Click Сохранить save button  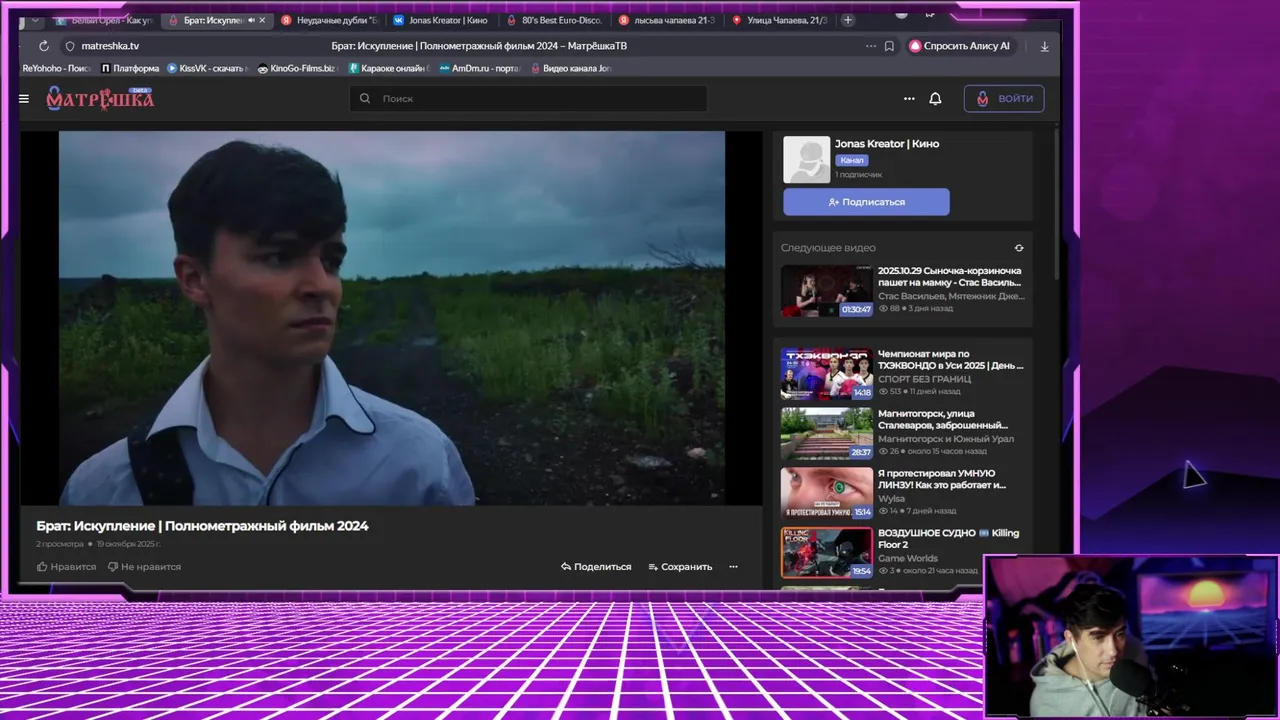[680, 567]
